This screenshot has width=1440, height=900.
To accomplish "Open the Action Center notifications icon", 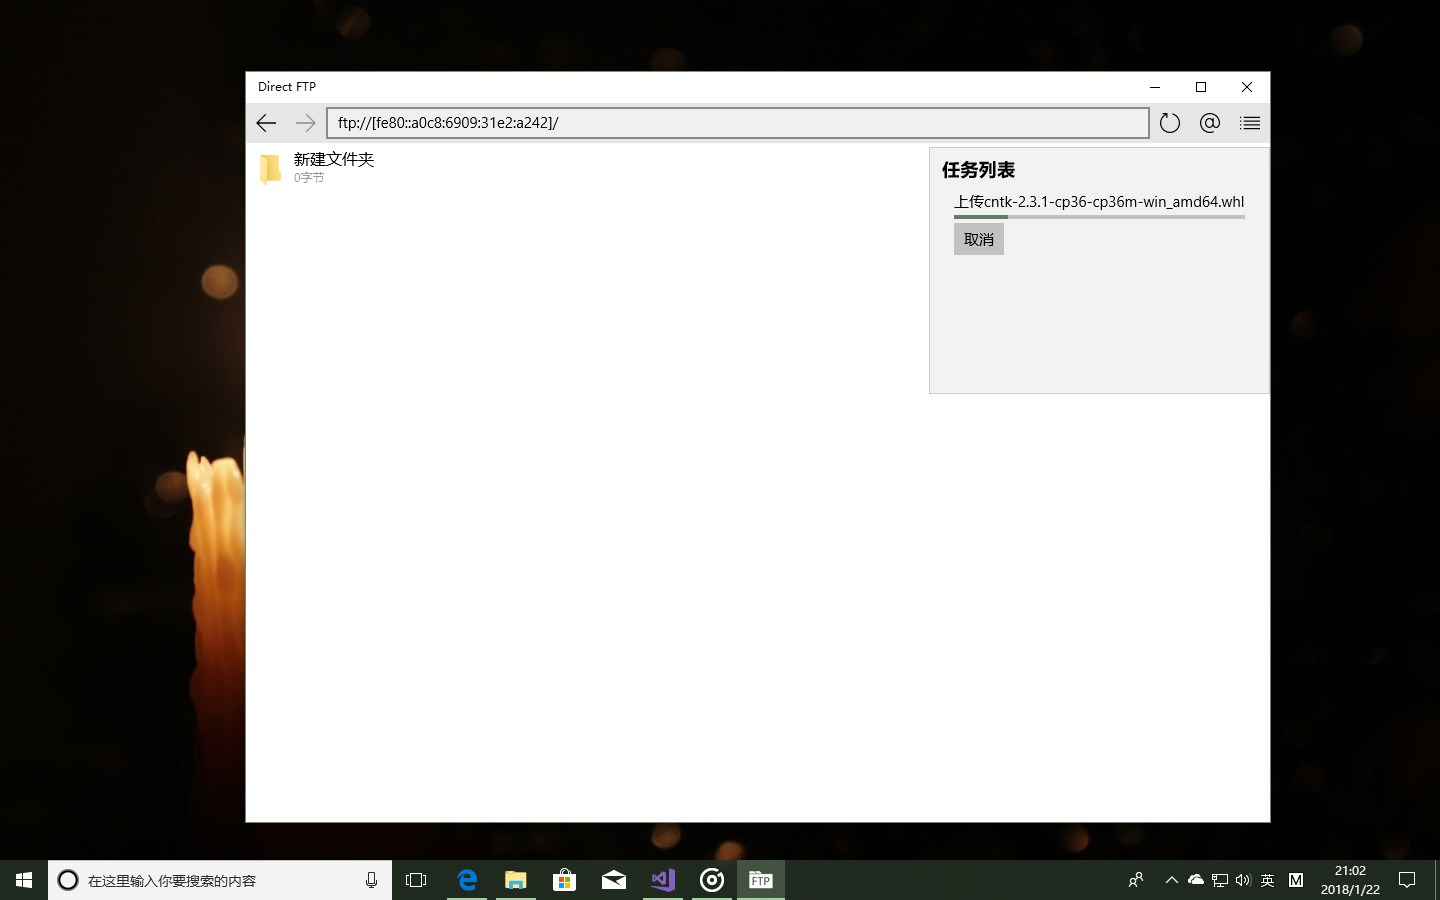I will (1407, 880).
